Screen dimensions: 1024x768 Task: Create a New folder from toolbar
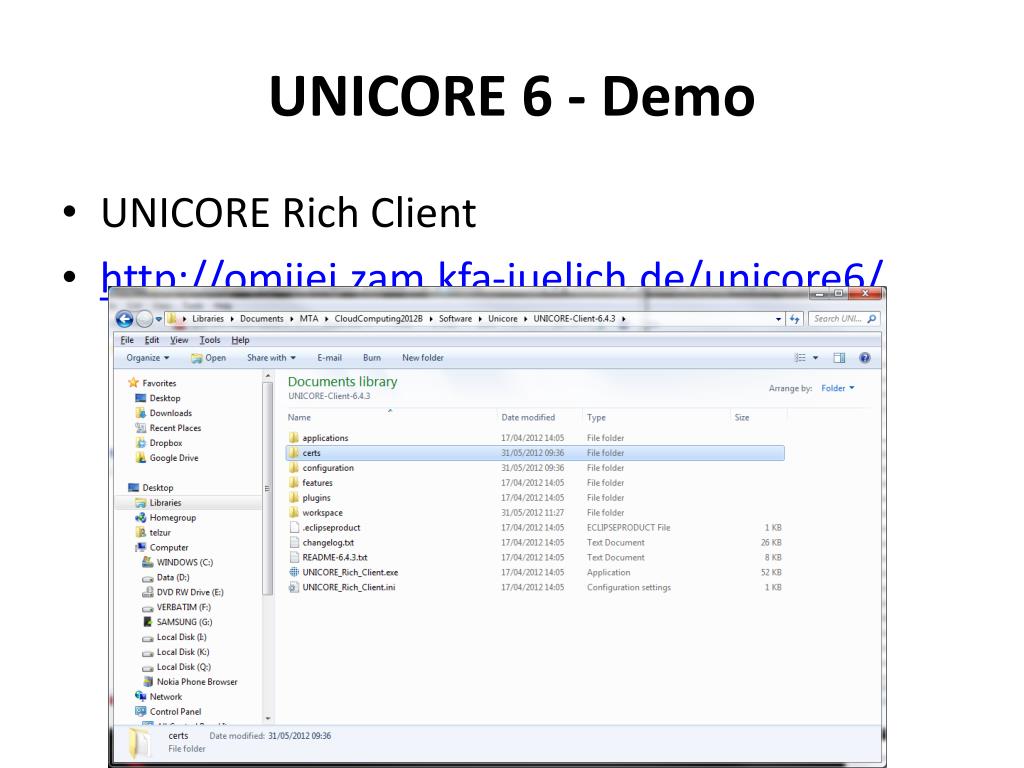[423, 358]
